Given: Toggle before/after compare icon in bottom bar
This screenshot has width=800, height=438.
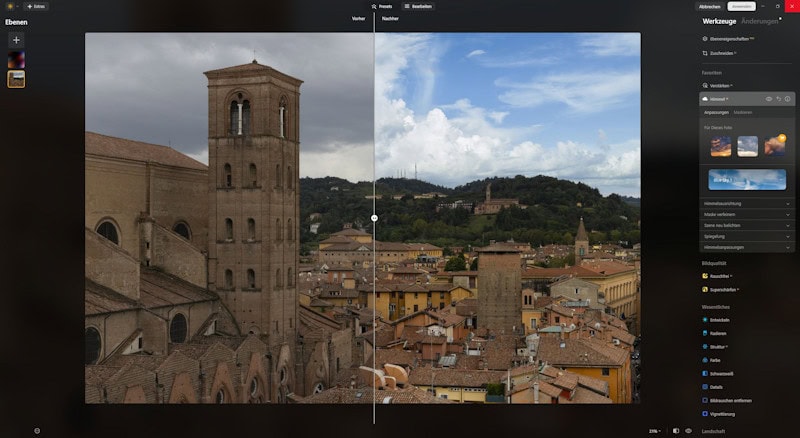Looking at the screenshot, I should point(676,431).
